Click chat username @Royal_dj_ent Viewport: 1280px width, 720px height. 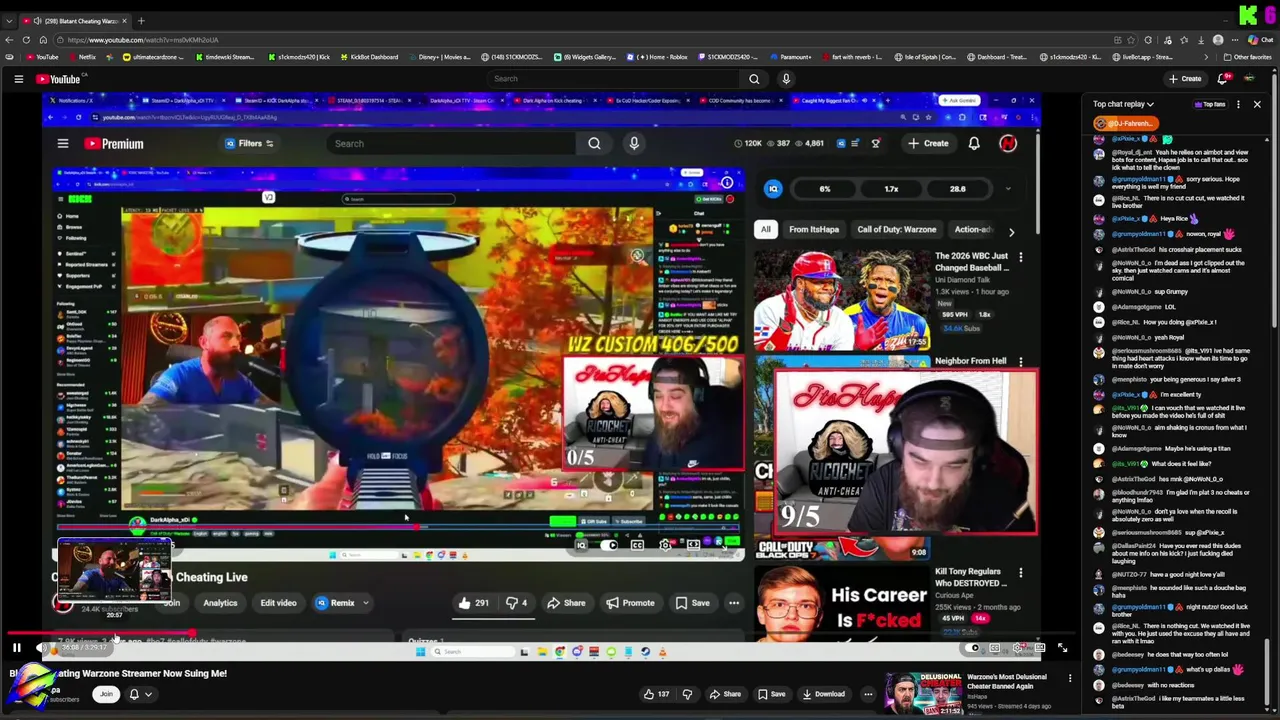(1134, 152)
